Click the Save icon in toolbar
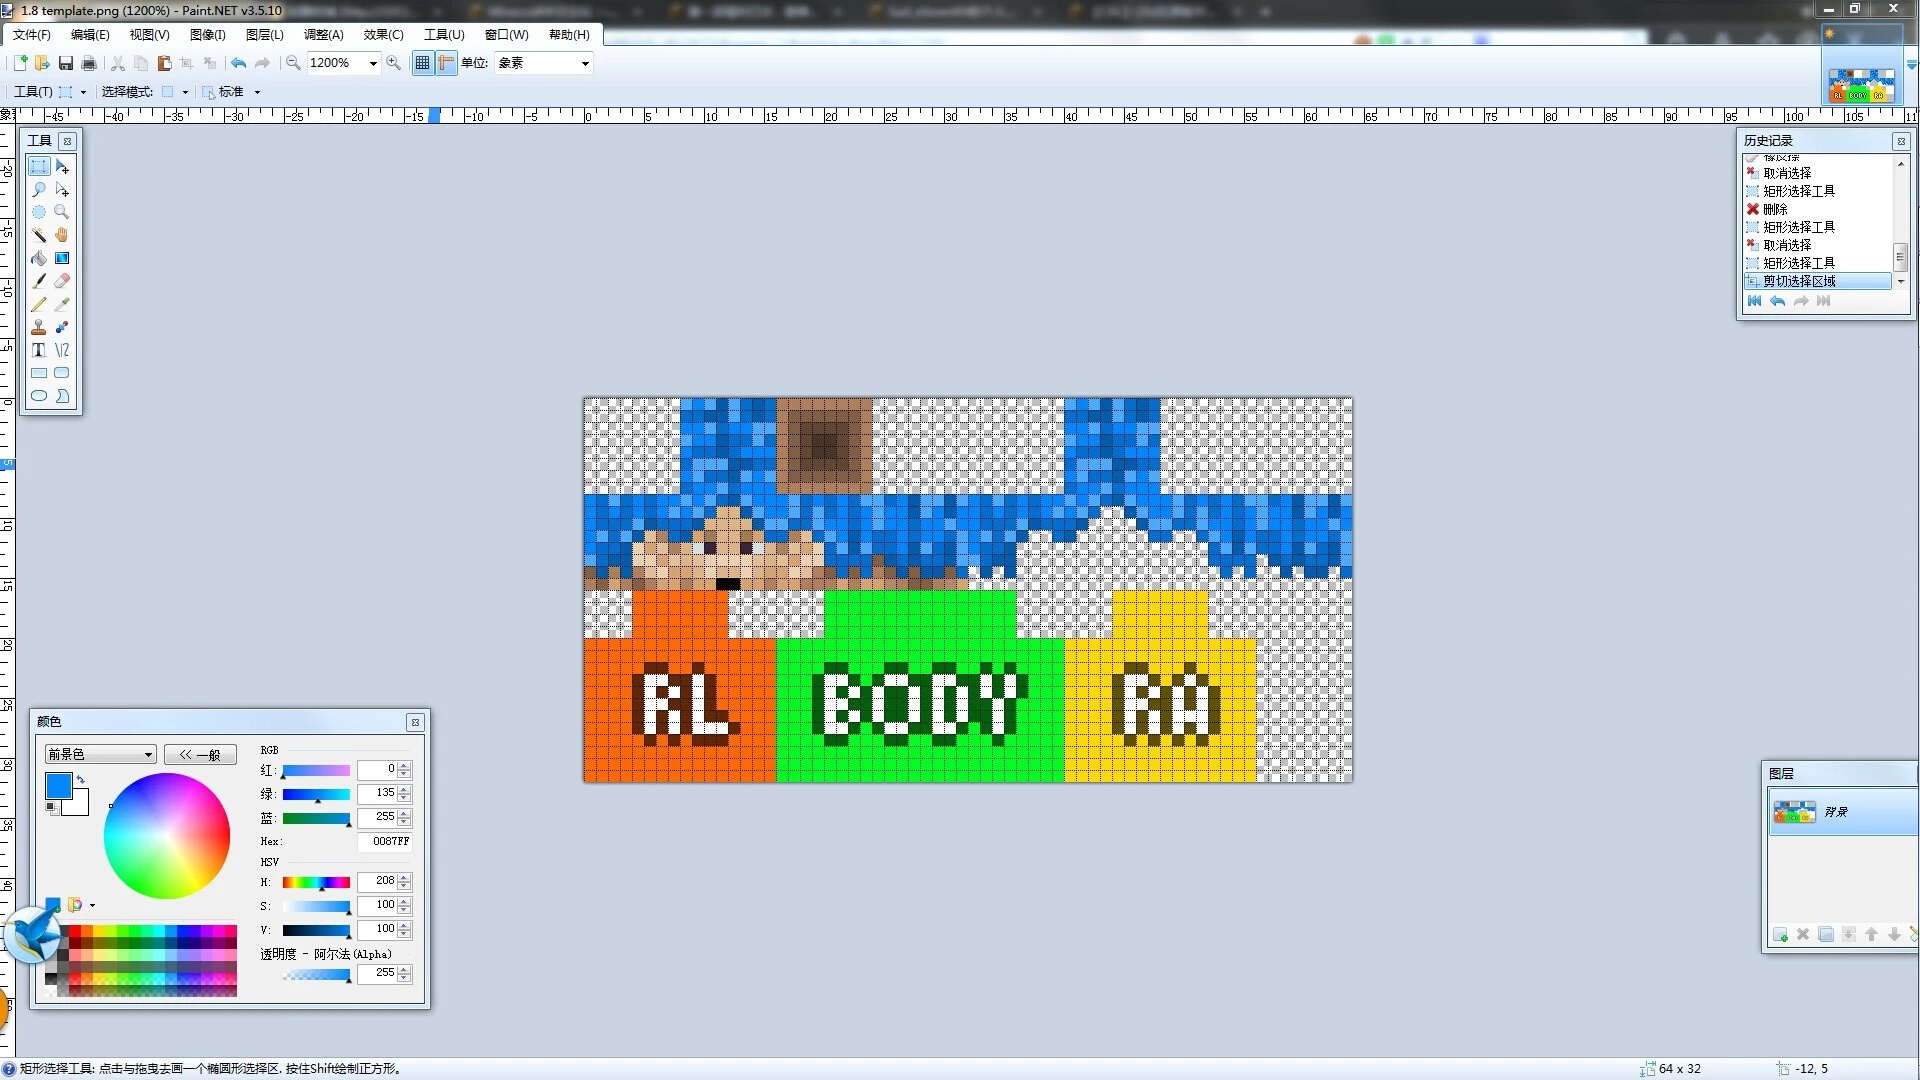This screenshot has width=1920, height=1080. (66, 63)
